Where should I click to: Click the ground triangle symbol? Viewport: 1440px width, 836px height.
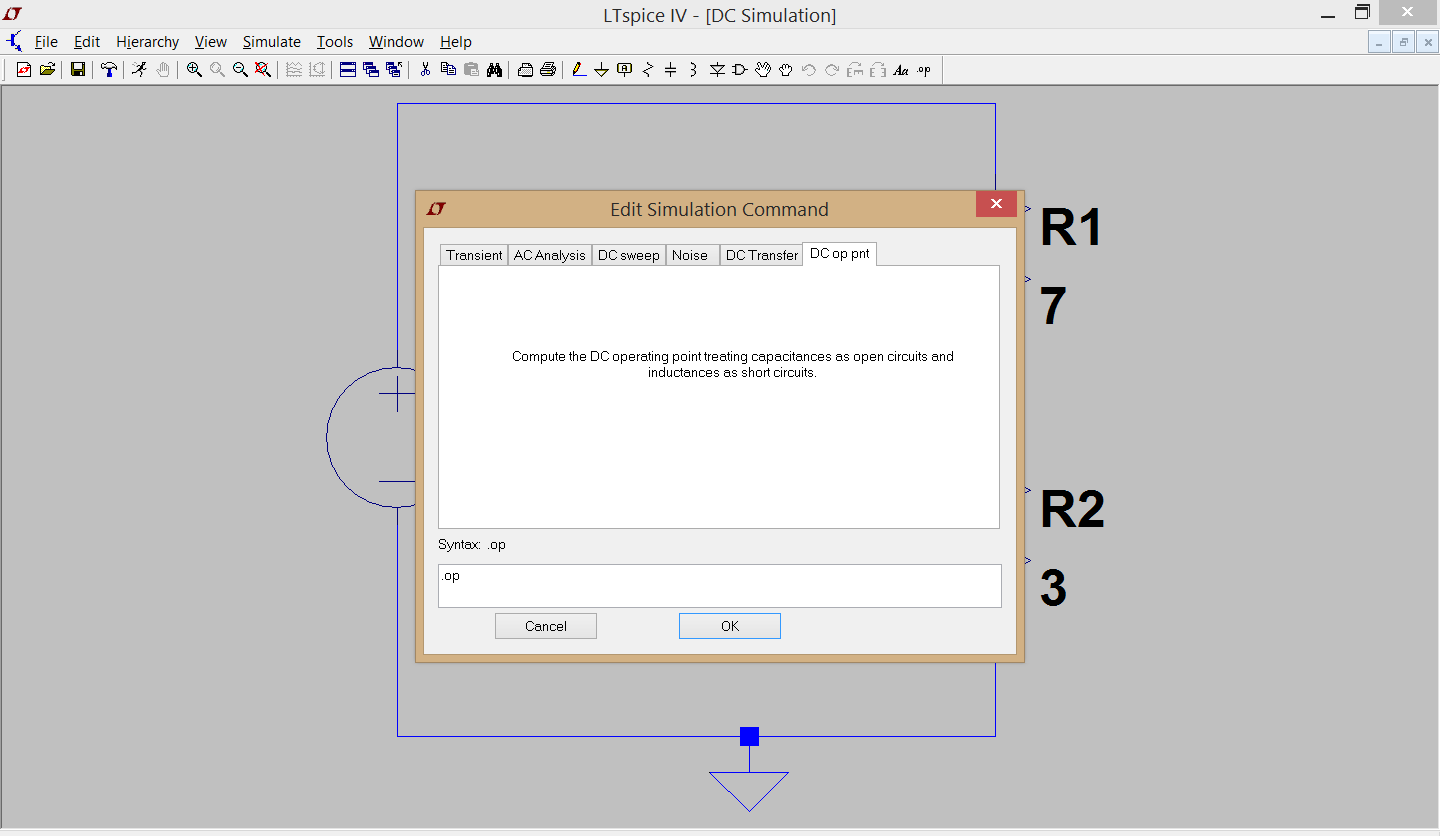pyautogui.click(x=749, y=791)
